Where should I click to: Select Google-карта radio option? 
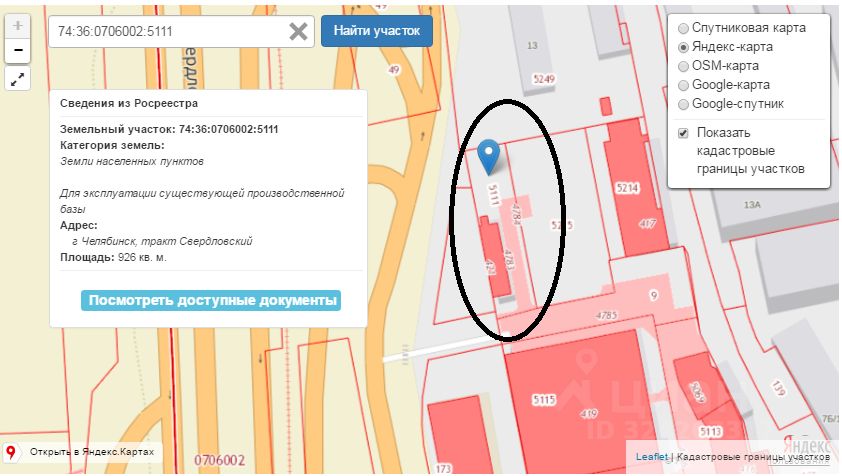pos(683,85)
